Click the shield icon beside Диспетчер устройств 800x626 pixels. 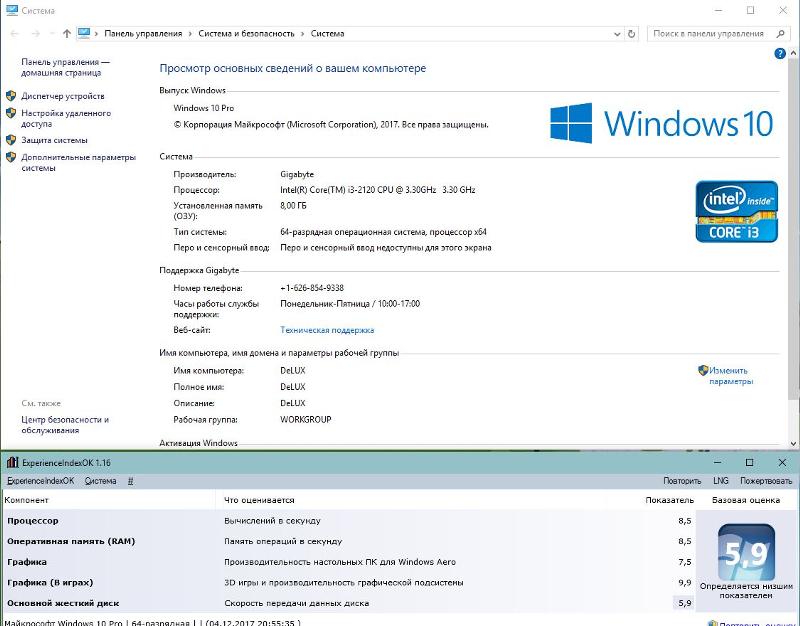pos(11,96)
